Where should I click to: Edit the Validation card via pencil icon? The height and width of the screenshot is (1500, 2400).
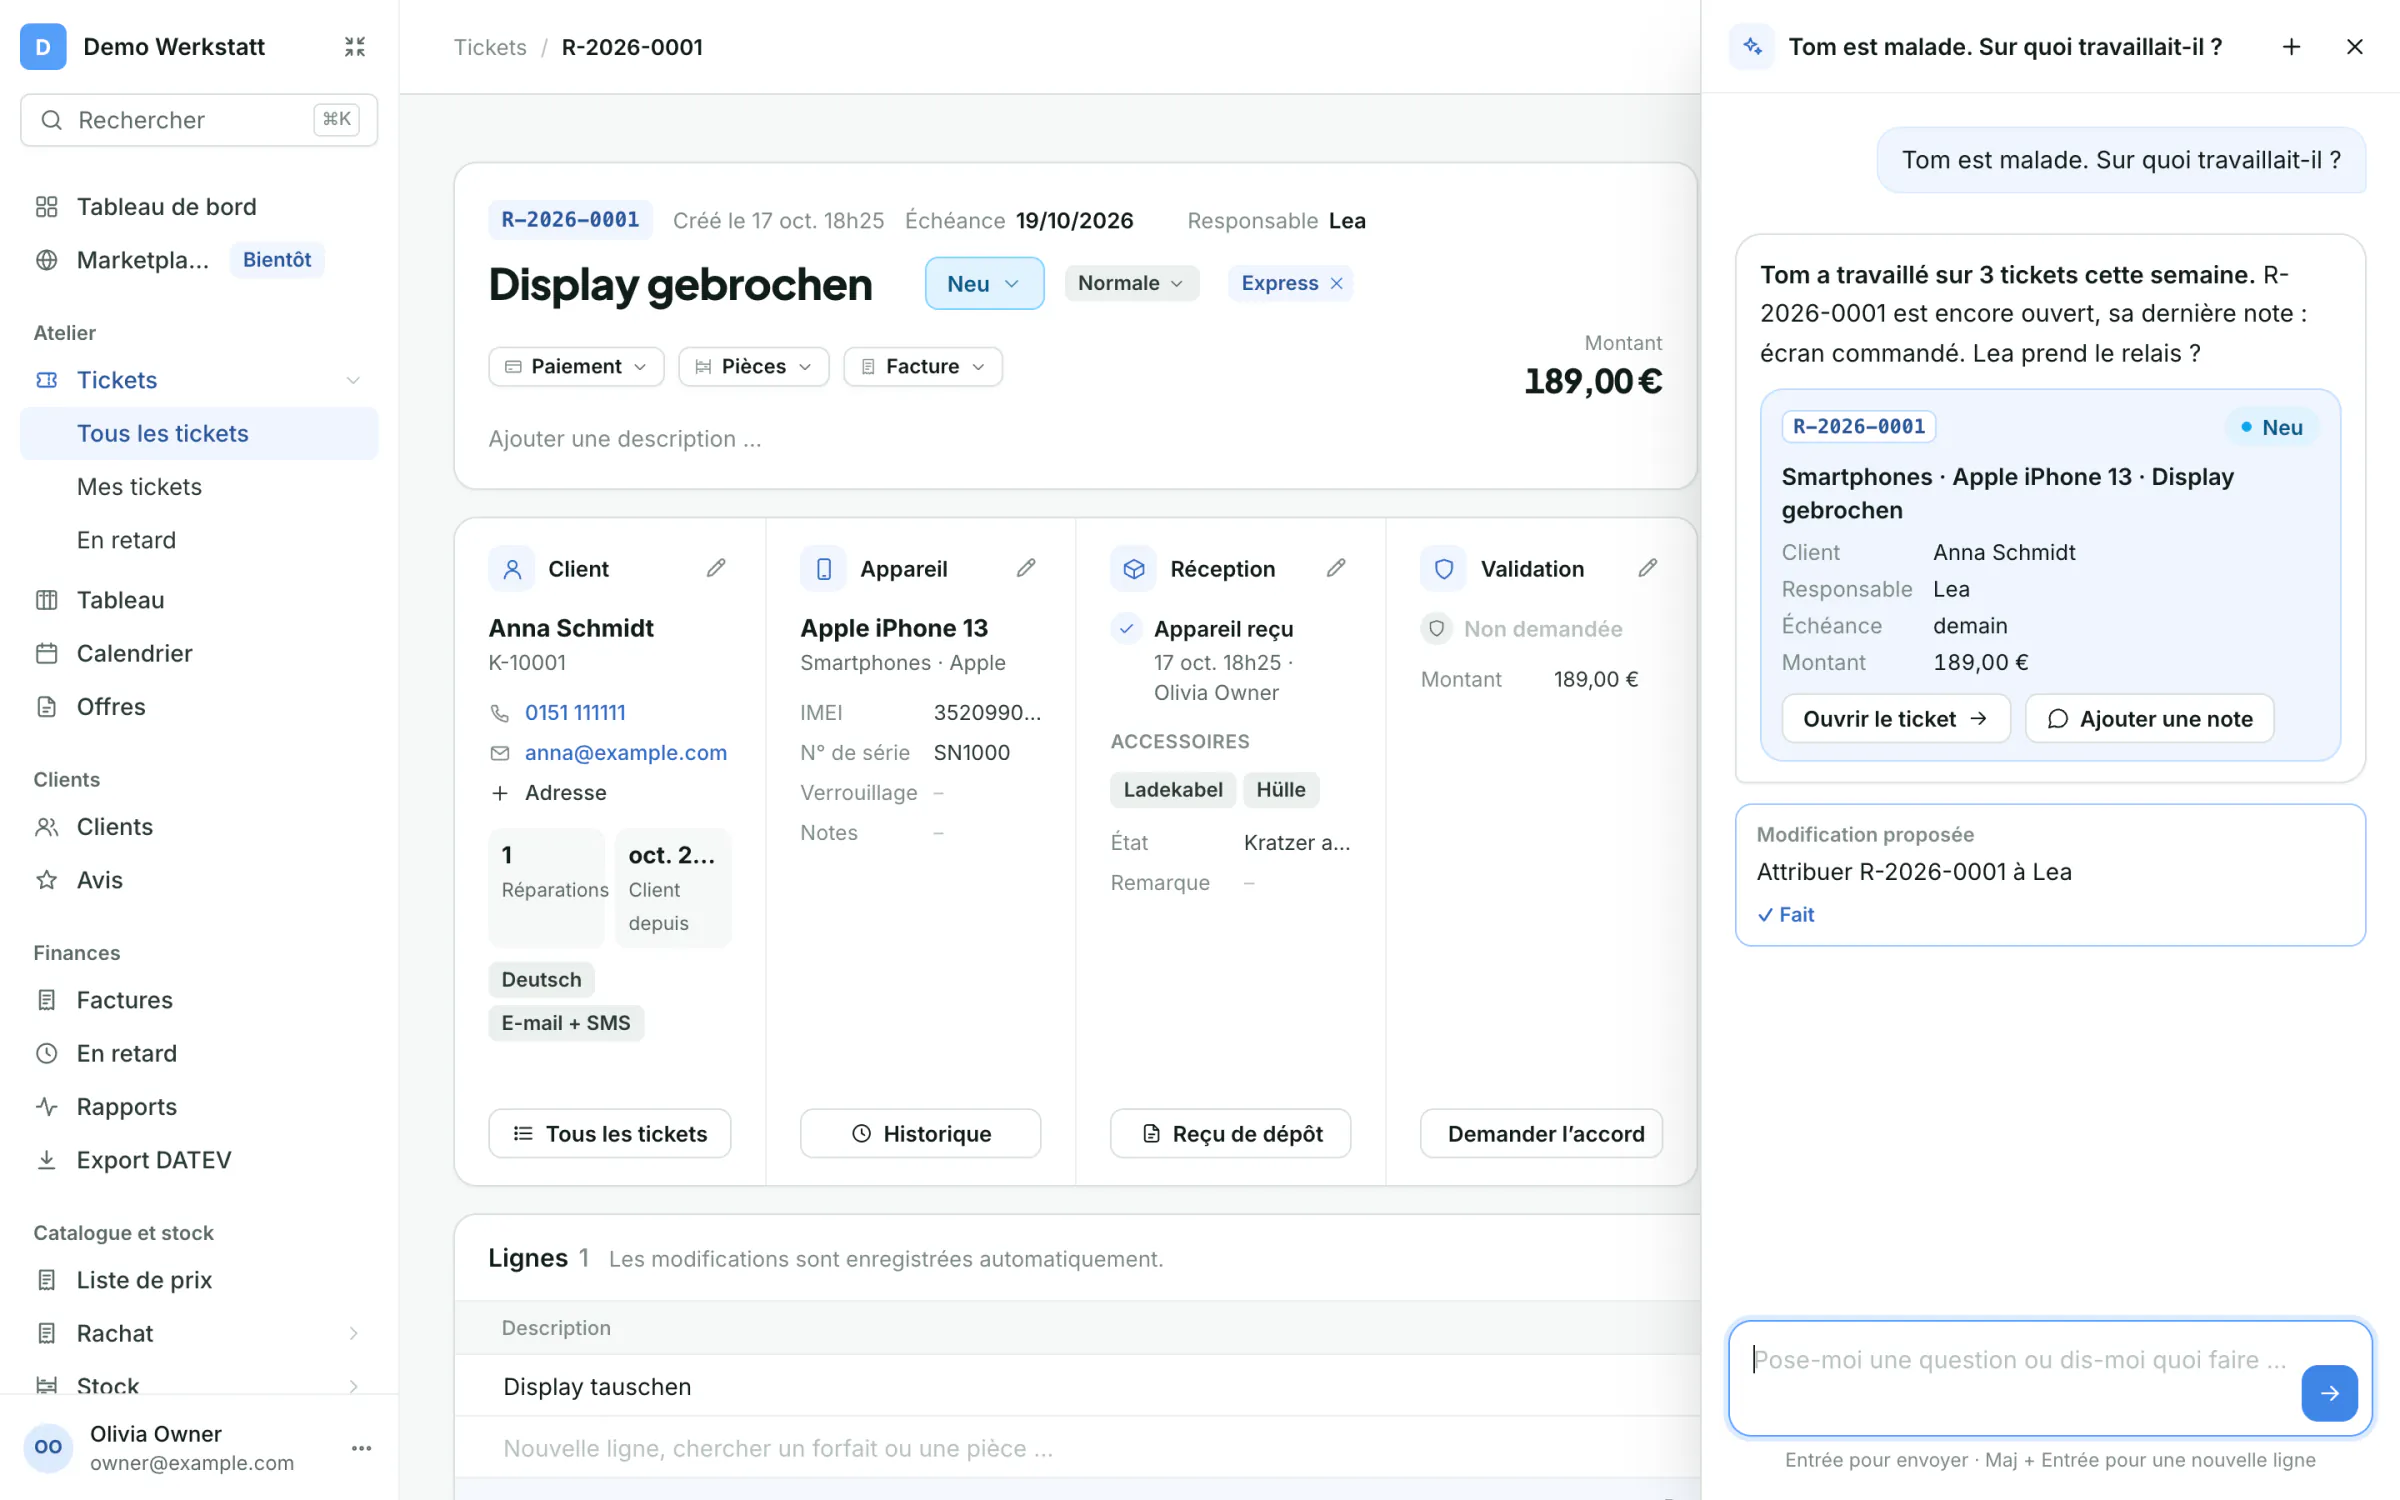1648,568
